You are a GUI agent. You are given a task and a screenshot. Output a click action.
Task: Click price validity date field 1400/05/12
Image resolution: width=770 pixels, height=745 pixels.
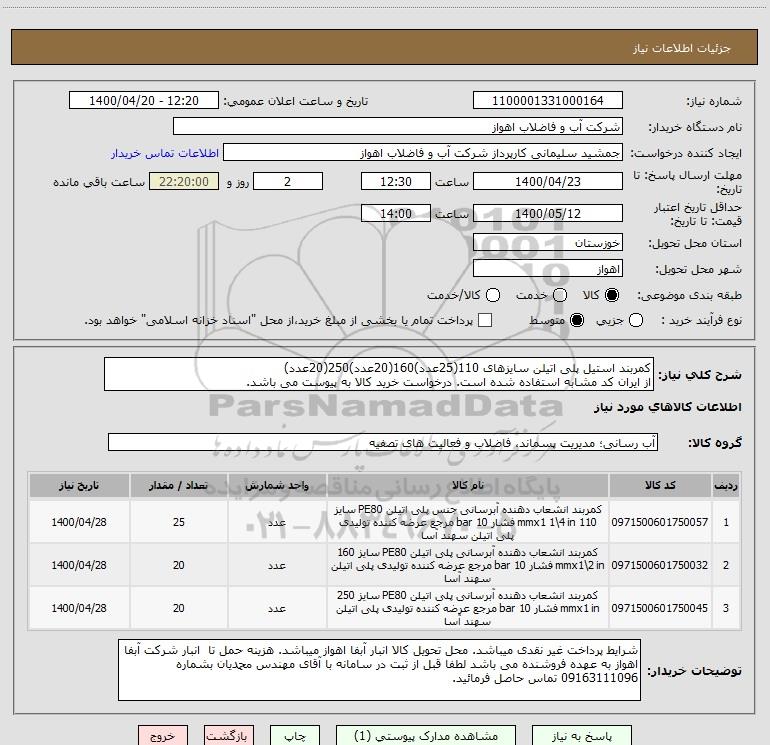(x=548, y=214)
